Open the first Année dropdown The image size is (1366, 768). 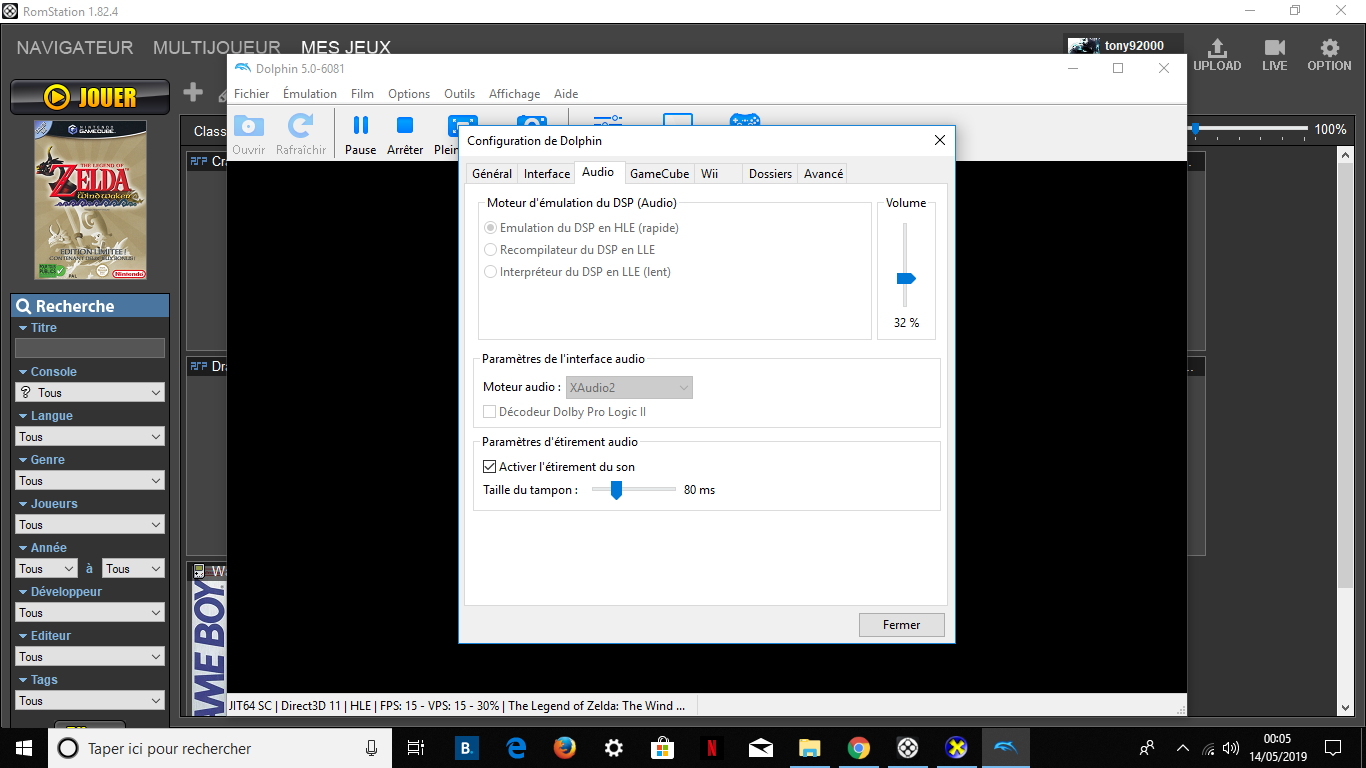[x=46, y=569]
